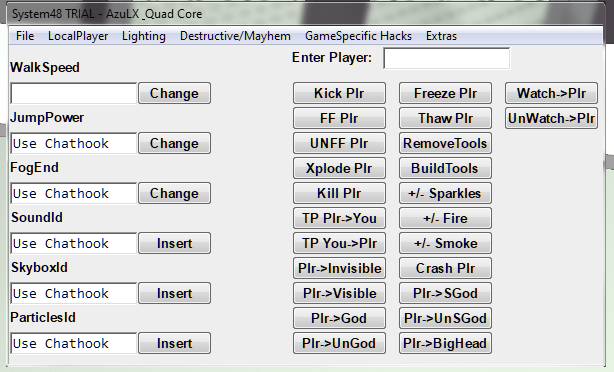
Task: Toggle +/- Sparkles on player
Action: [445, 193]
